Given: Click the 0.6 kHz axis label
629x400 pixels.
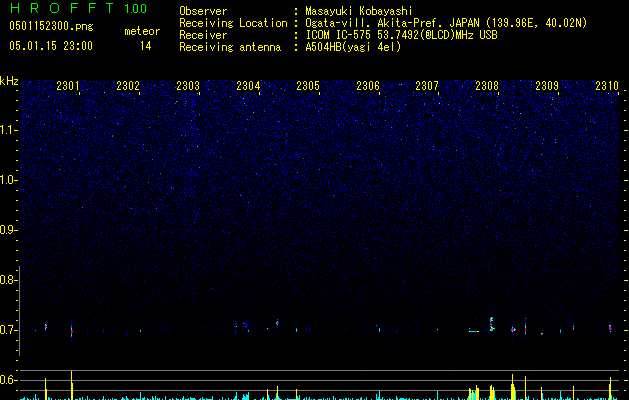Looking at the screenshot, I should click(x=8, y=380).
